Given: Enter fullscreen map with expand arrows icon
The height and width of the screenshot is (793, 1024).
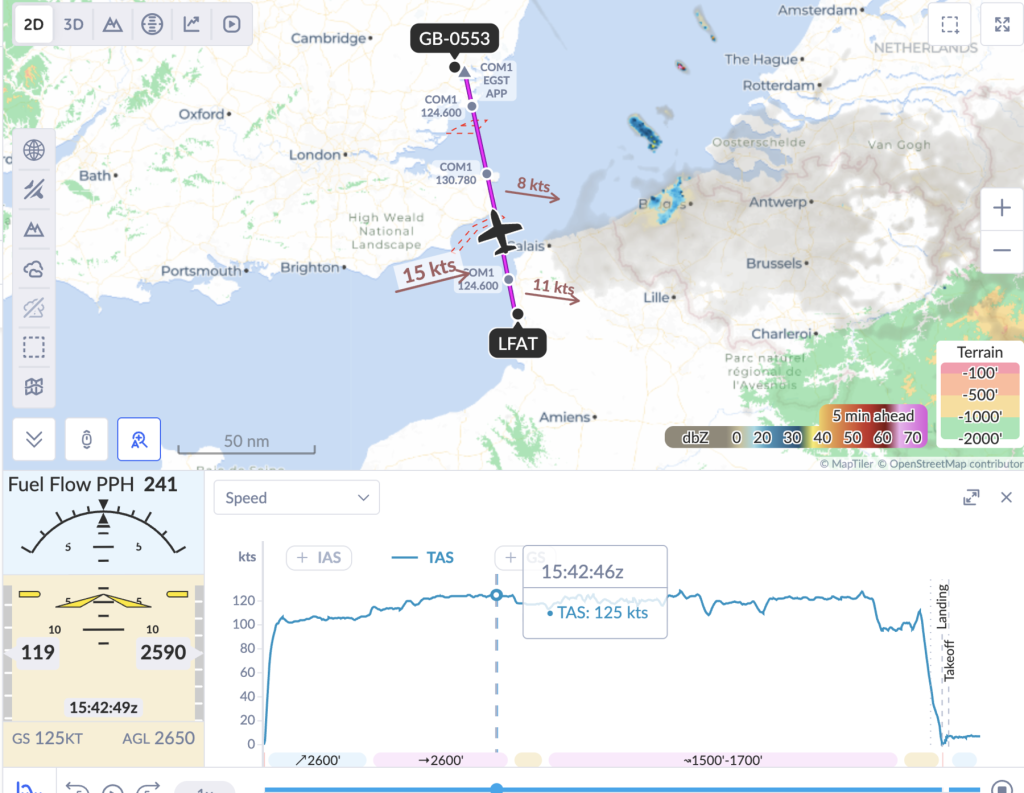Looking at the screenshot, I should tap(1002, 25).
